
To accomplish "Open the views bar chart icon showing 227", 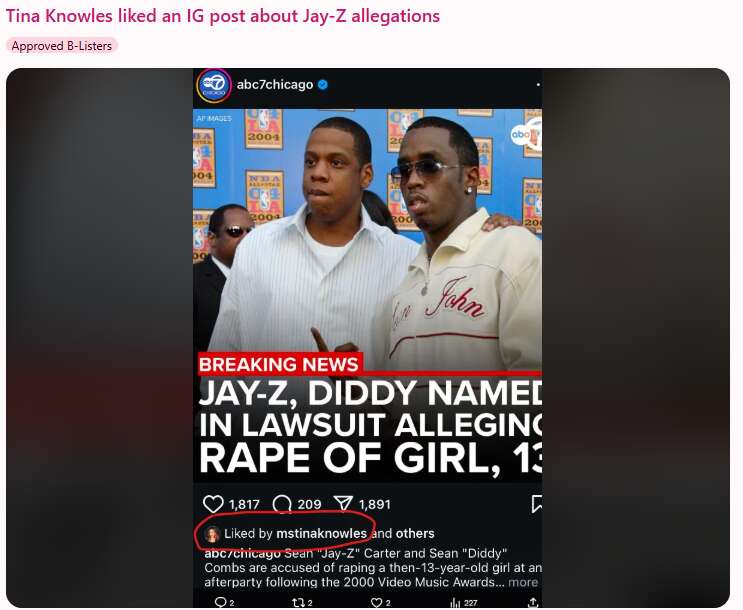I will click(x=455, y=602).
